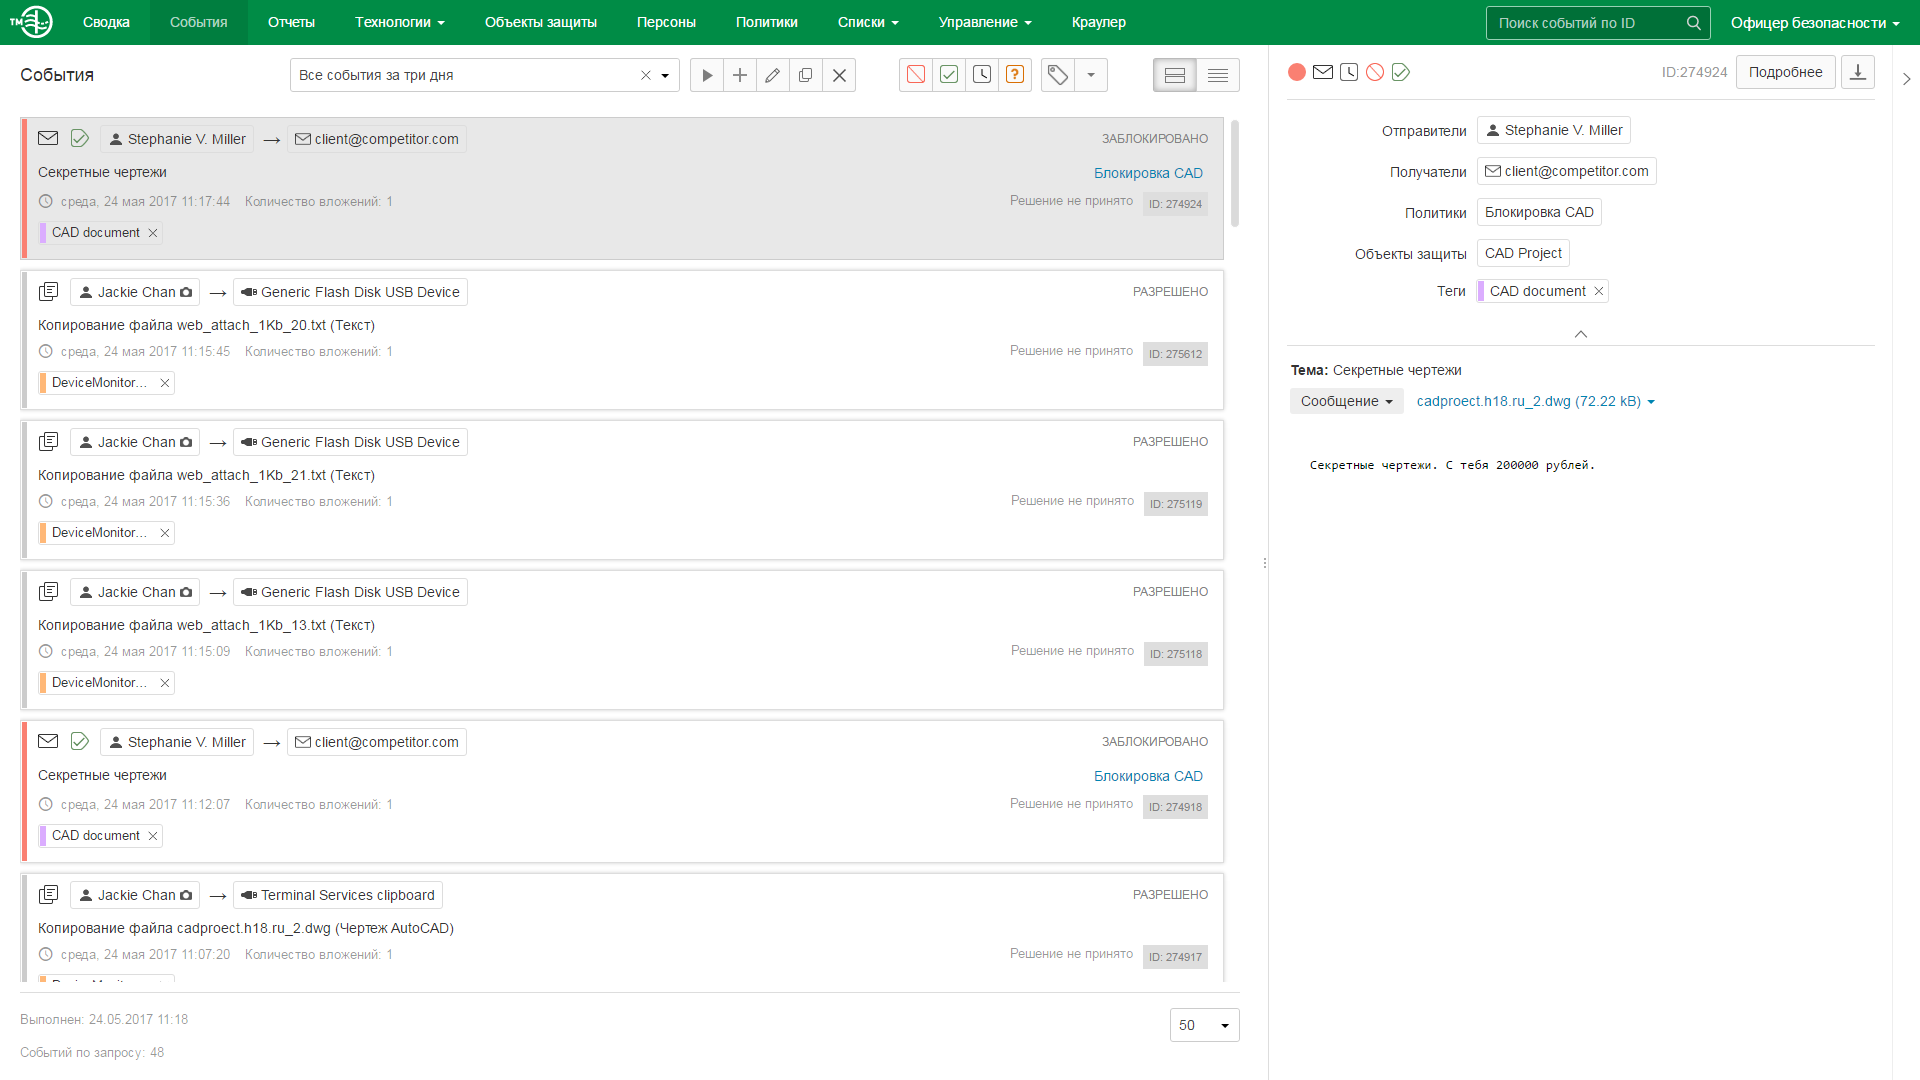Click the Подробнее button
The width and height of the screenshot is (1920, 1080).
coord(1785,72)
